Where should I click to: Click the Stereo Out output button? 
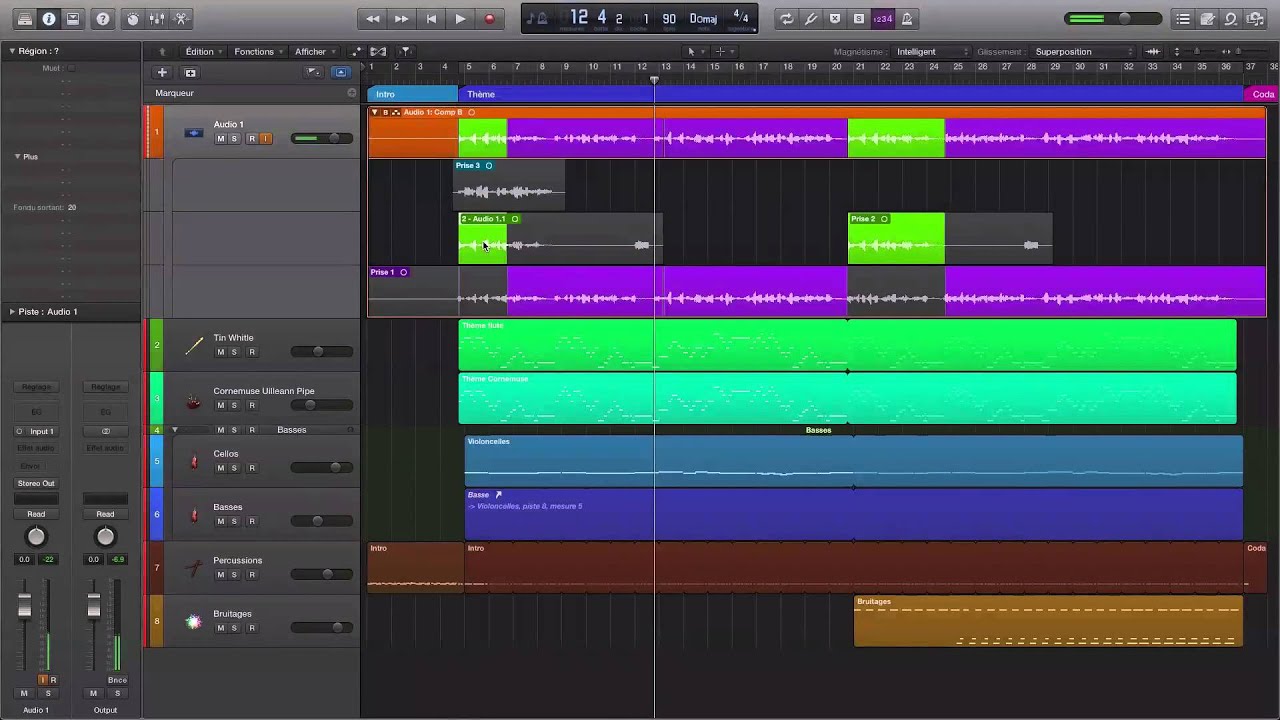tap(36, 483)
